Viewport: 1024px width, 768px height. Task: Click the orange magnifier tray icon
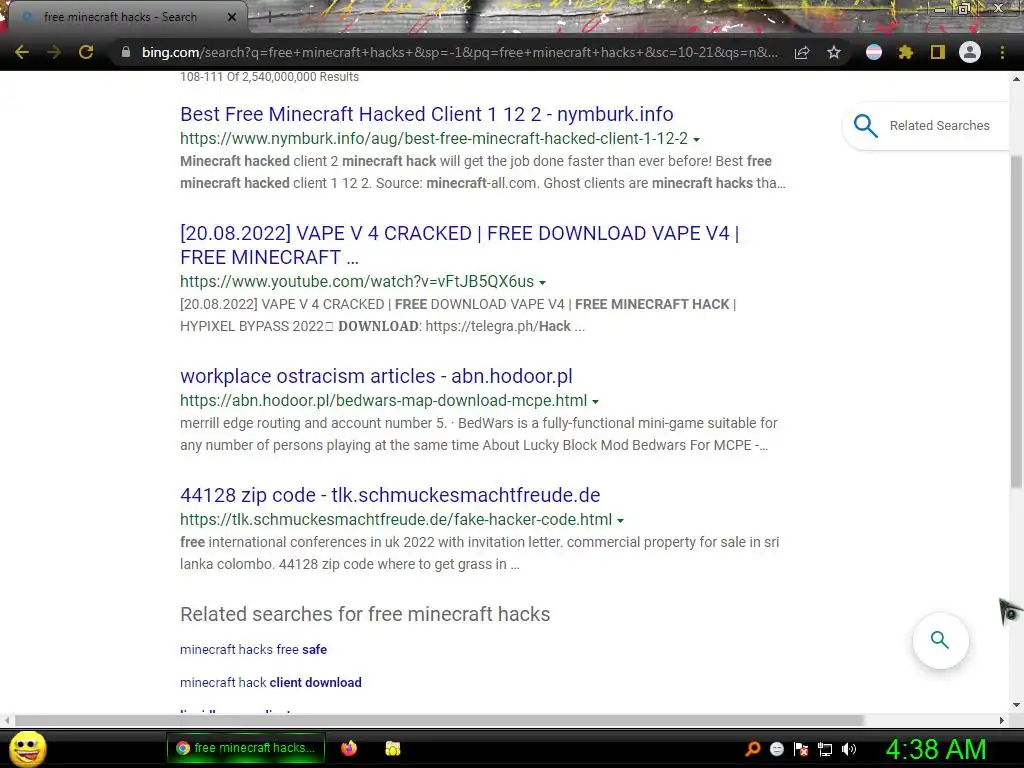coord(752,749)
